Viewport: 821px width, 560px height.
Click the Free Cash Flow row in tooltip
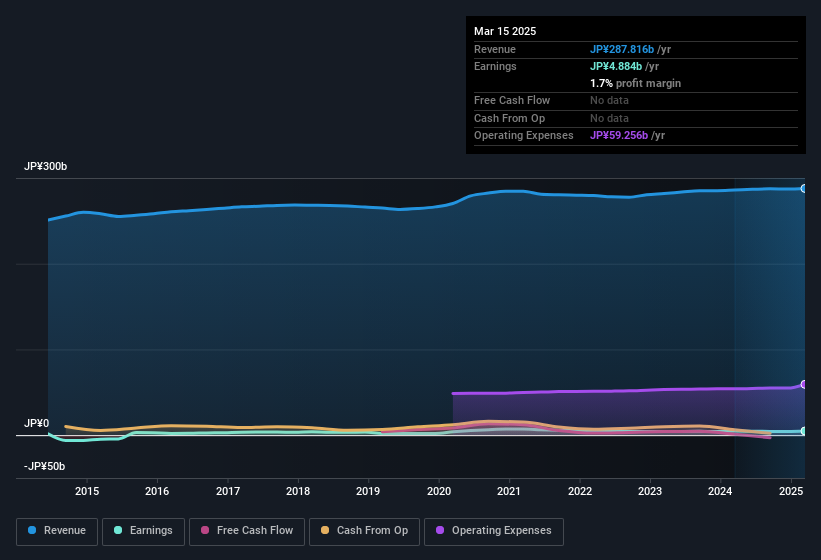pos(636,100)
